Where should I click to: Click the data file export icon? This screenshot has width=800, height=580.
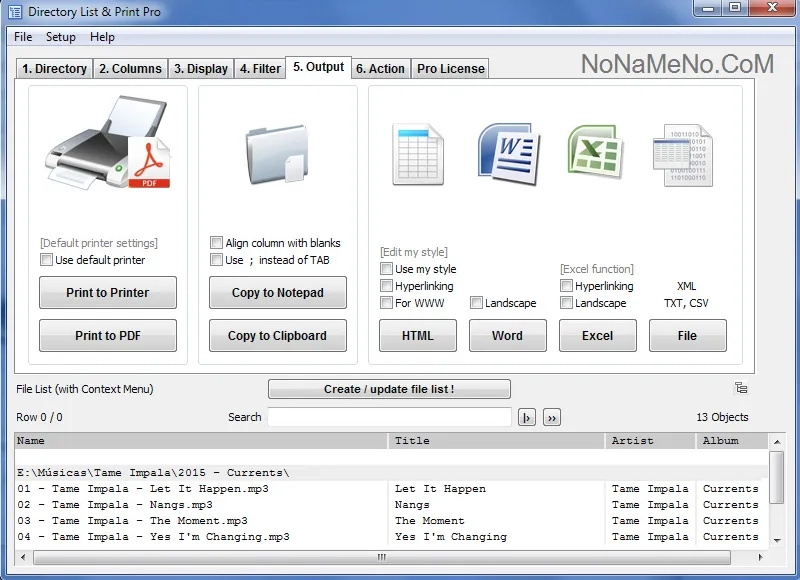685,156
